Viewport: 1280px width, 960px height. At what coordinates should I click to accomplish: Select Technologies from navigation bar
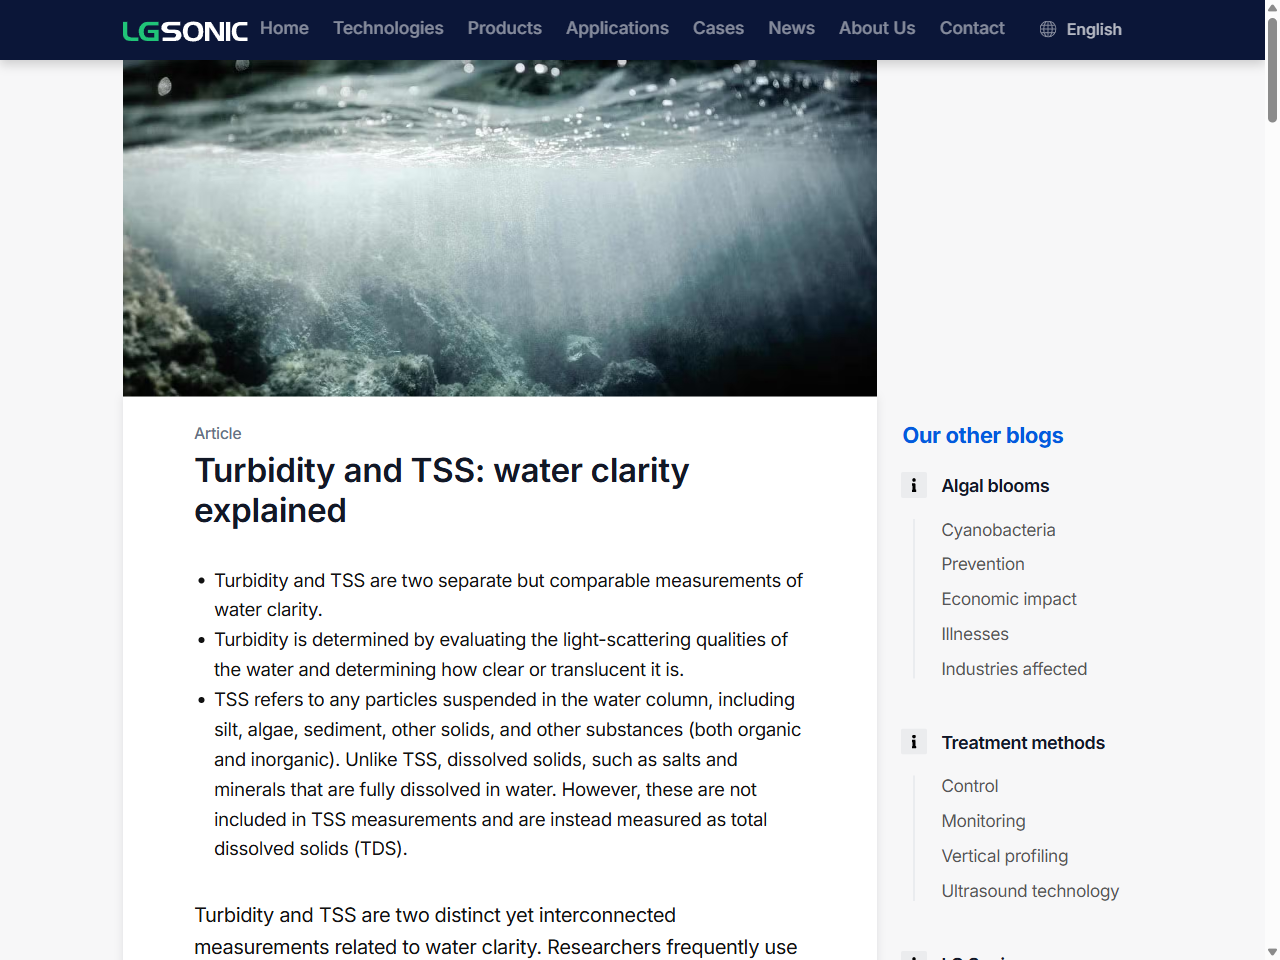(388, 28)
